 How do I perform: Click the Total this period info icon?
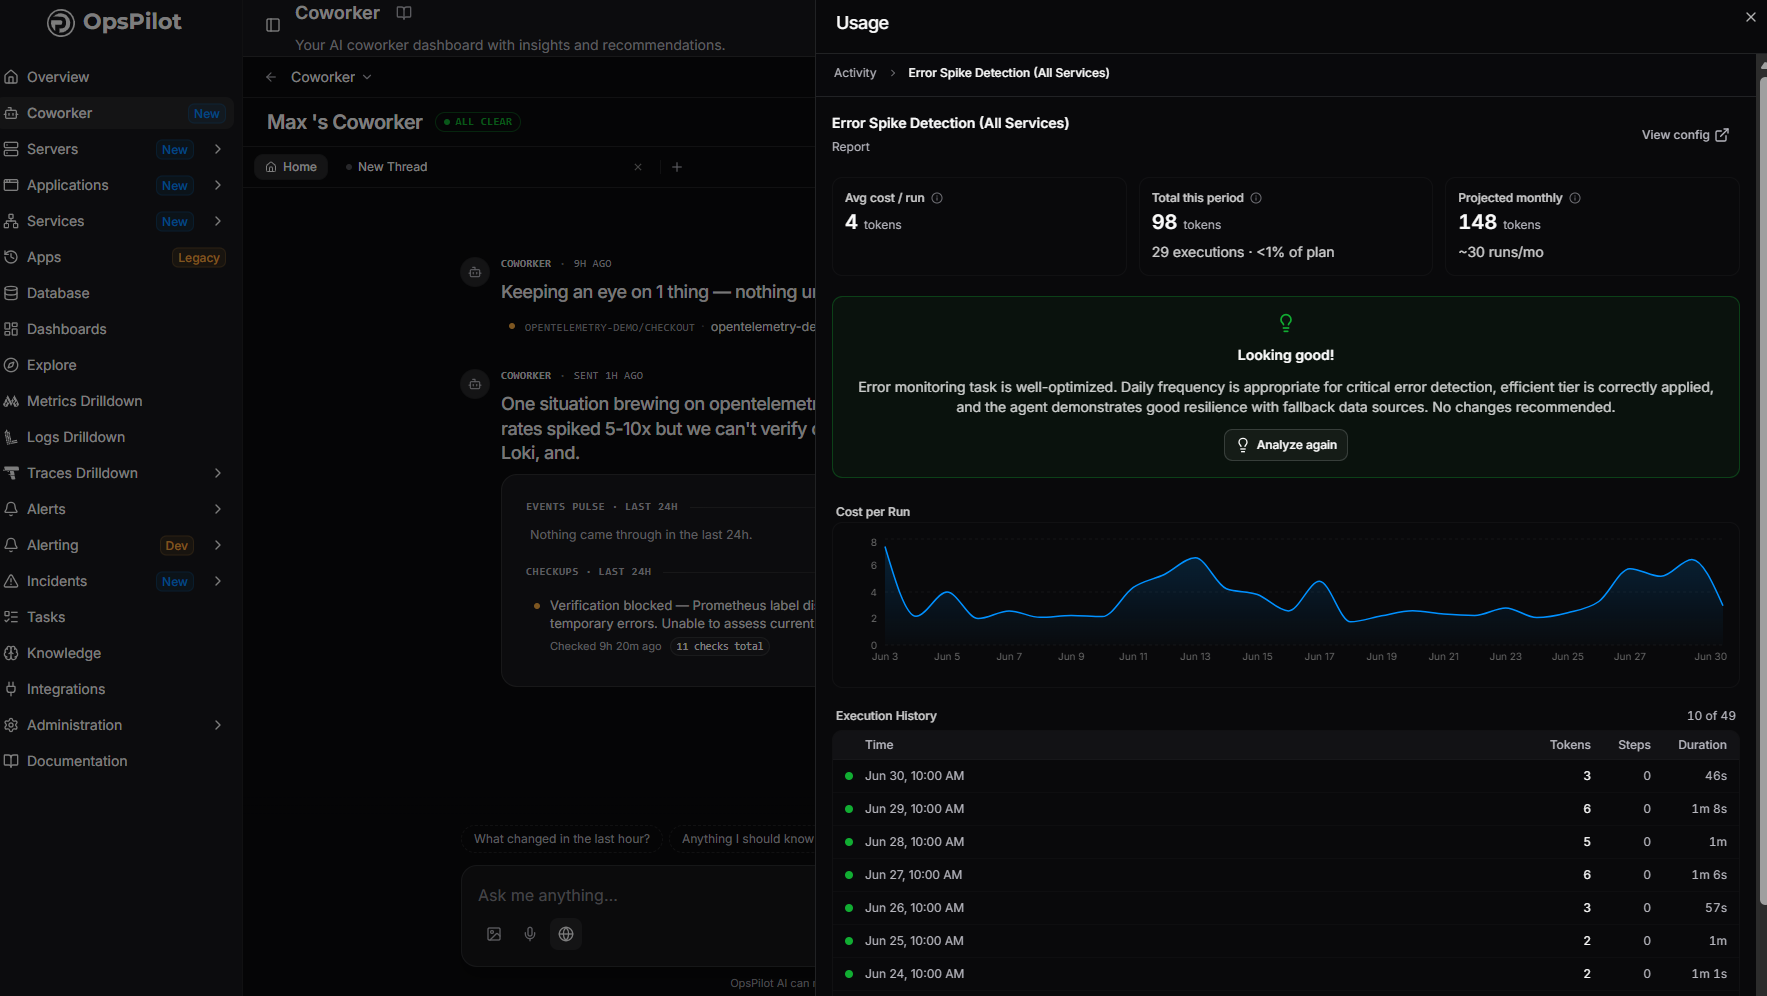click(x=1256, y=198)
